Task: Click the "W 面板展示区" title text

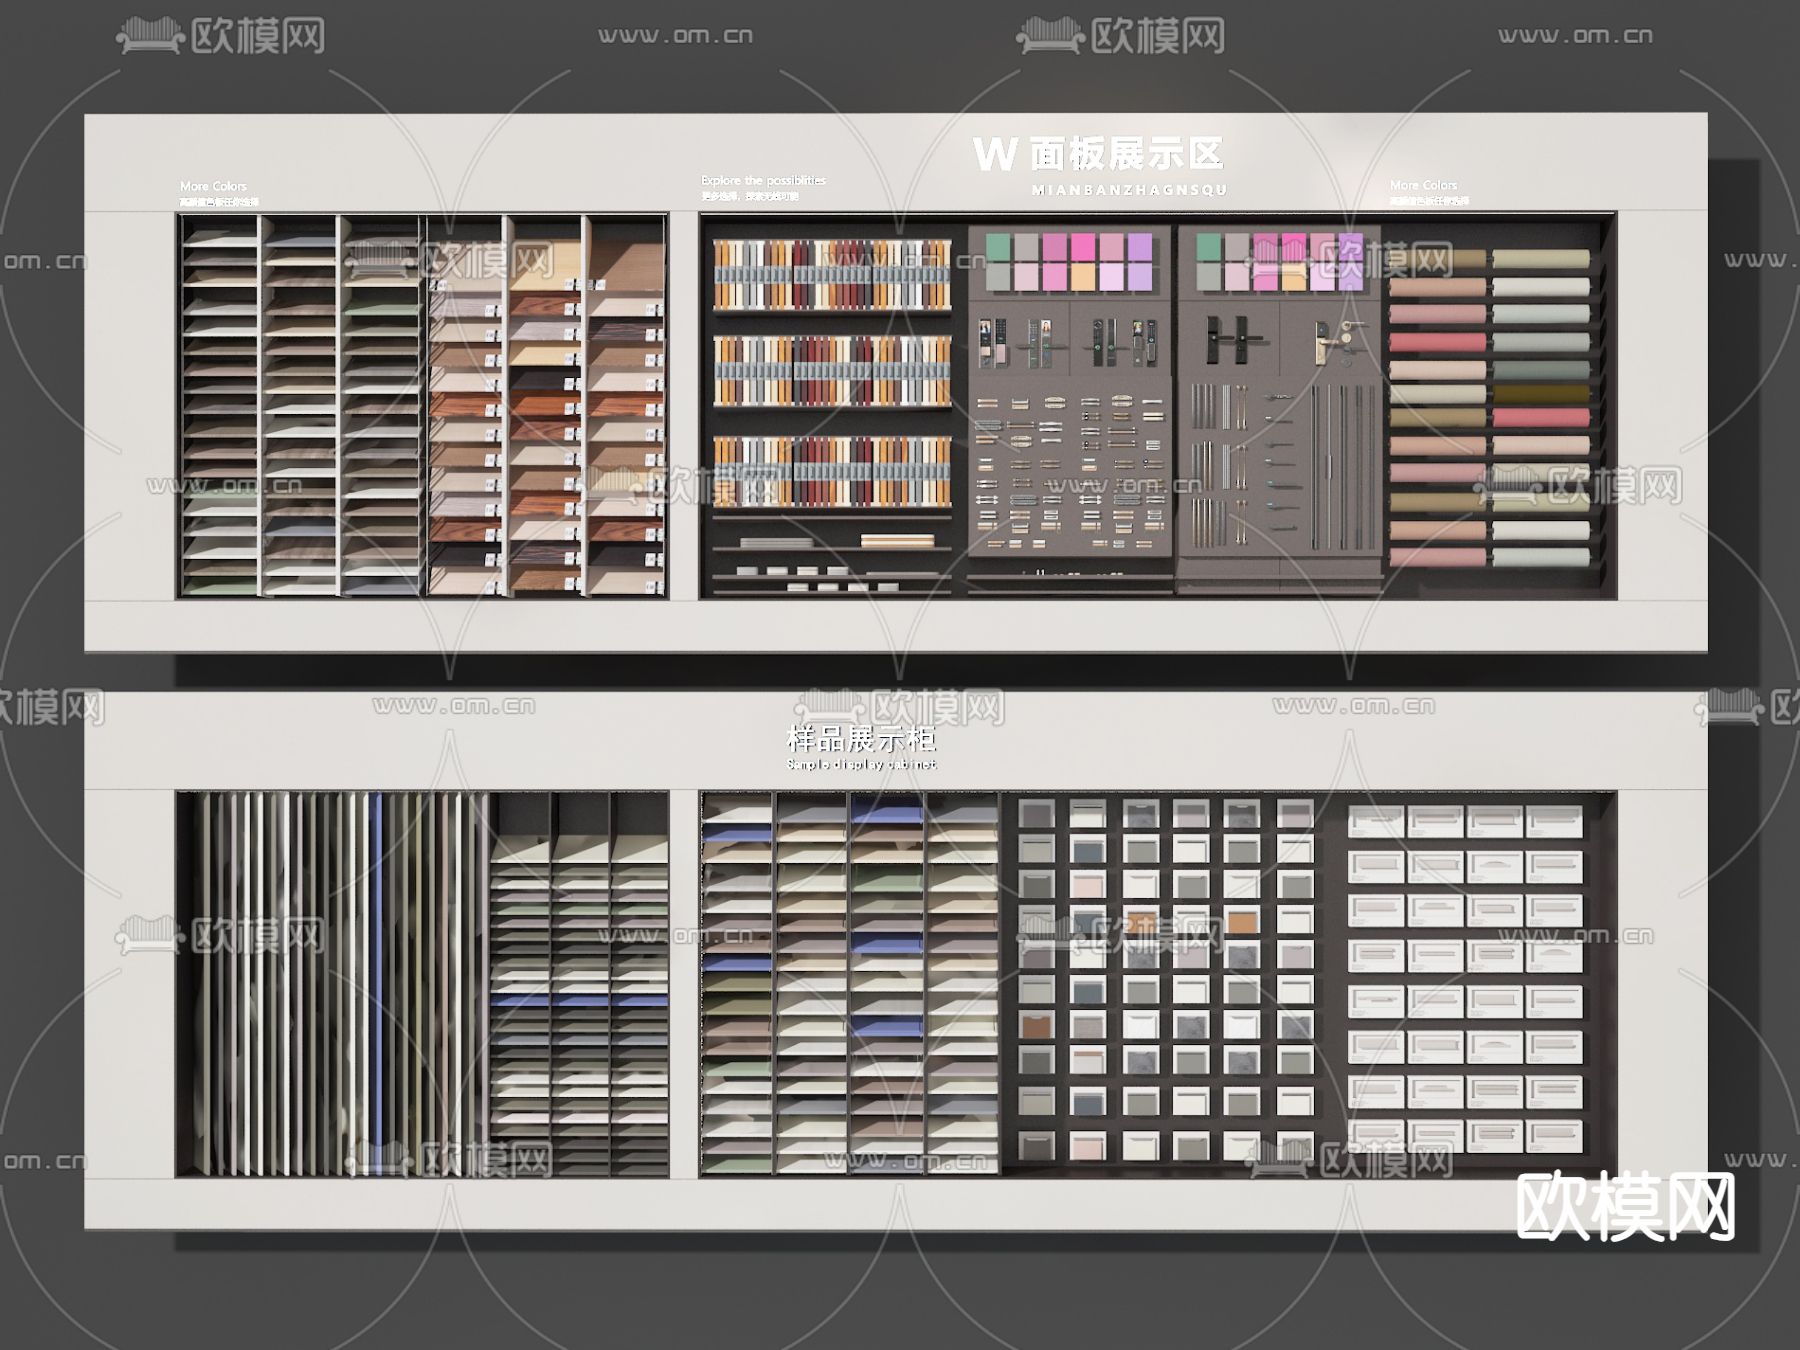Action: pos(1098,154)
